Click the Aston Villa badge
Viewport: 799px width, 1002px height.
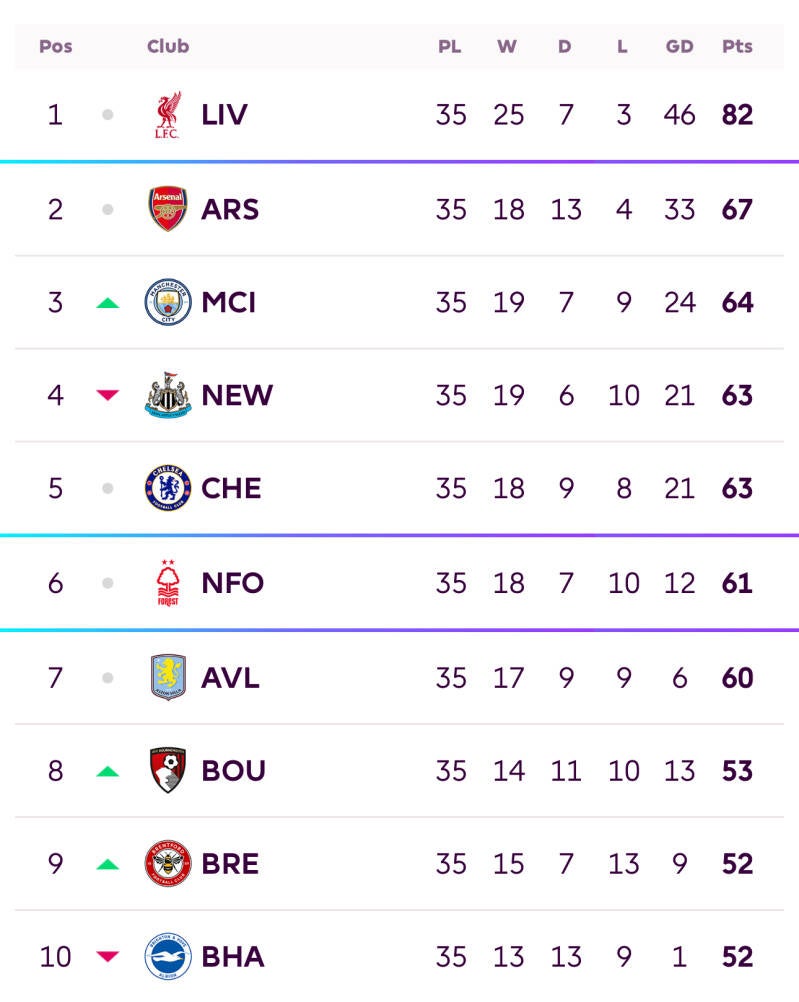[168, 677]
